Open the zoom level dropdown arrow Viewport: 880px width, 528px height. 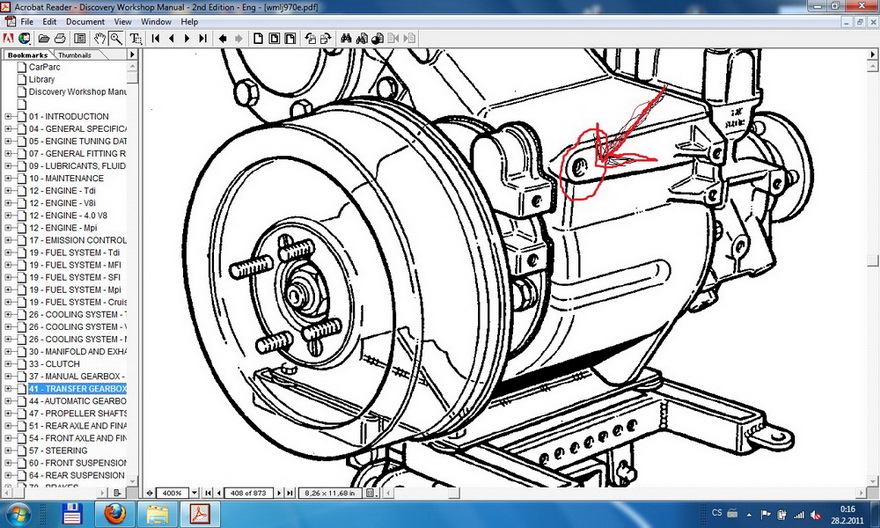coord(194,493)
